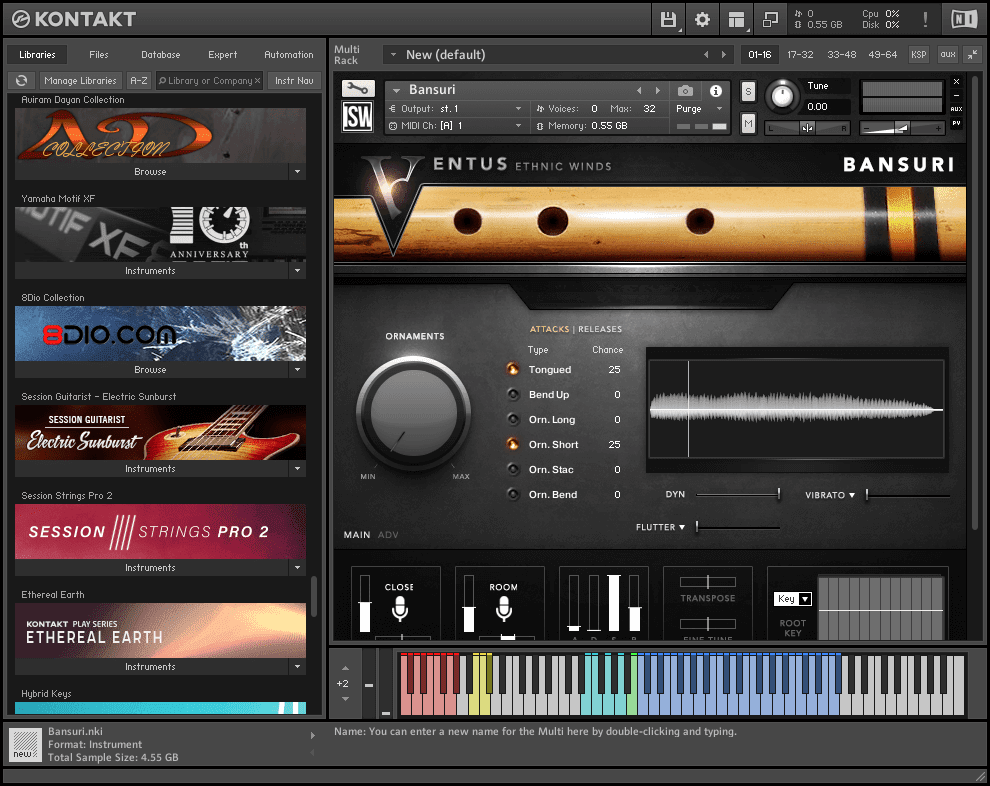Toggle the Tongued attack type
The width and height of the screenshot is (990, 786).
[x=513, y=369]
